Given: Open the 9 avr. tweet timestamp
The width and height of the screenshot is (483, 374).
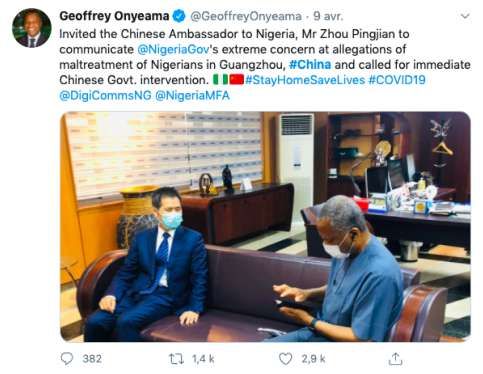Looking at the screenshot, I should point(328,16).
